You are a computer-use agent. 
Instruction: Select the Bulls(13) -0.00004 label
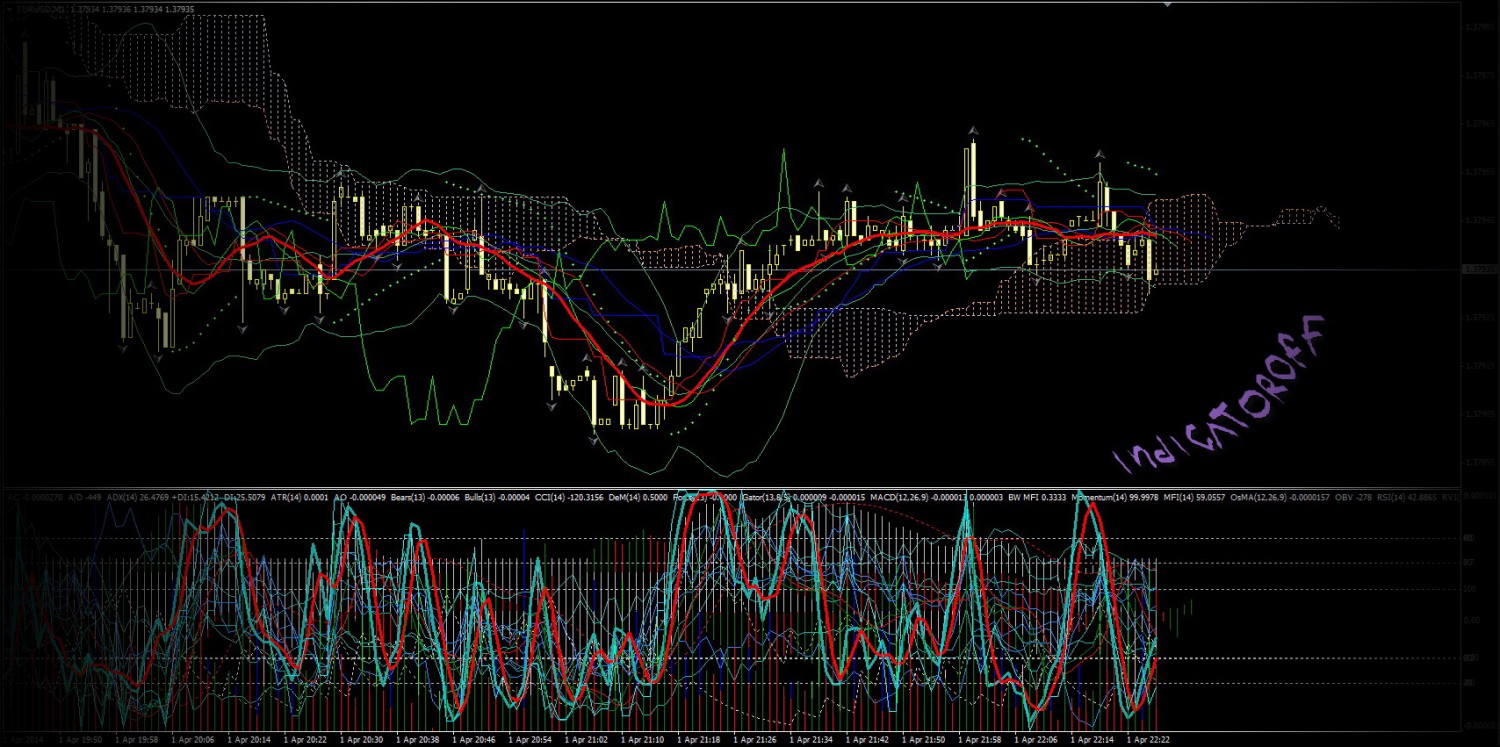[x=497, y=497]
